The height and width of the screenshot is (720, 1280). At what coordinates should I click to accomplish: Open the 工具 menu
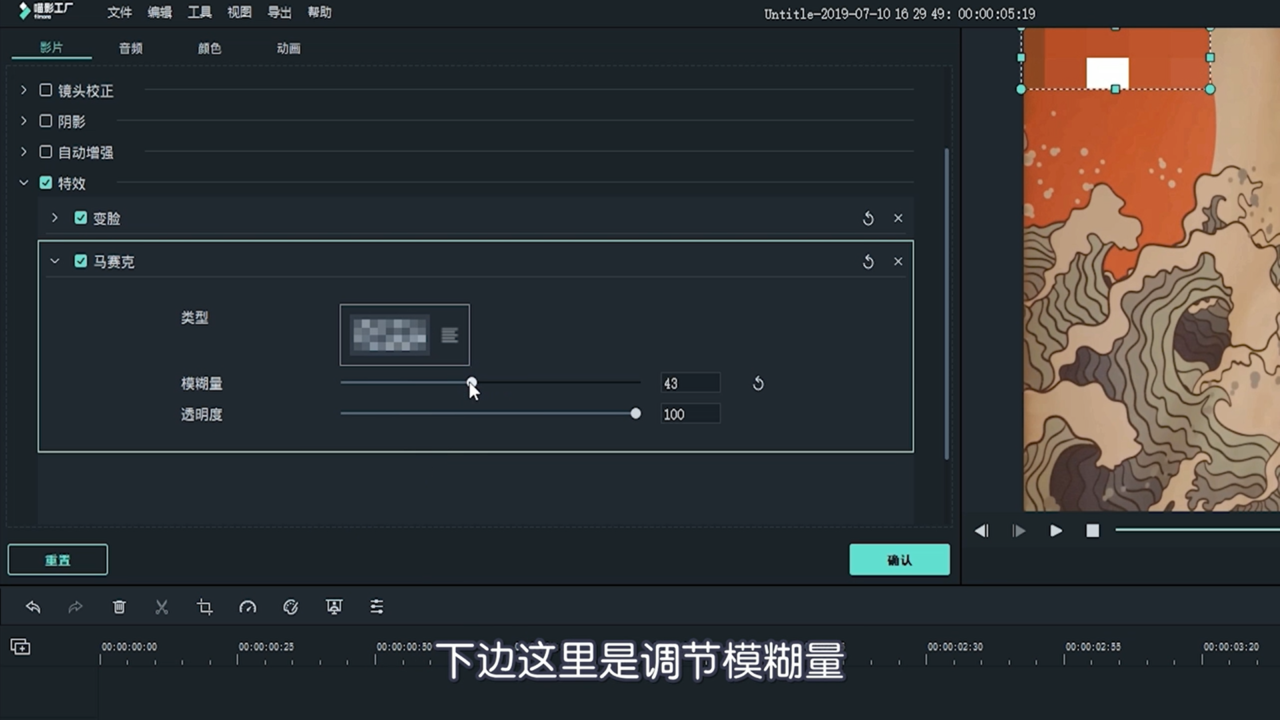(x=200, y=13)
